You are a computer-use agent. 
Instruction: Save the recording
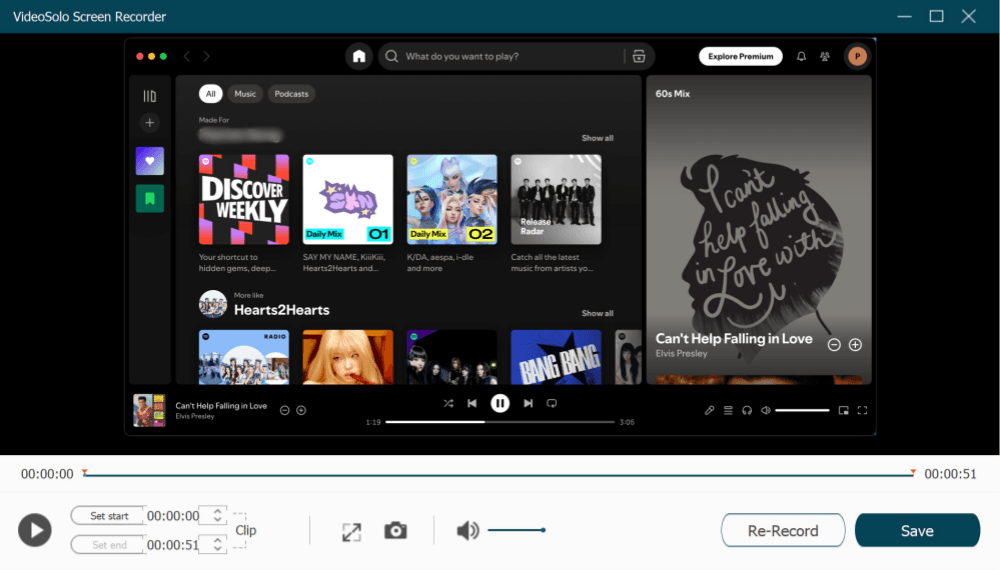[917, 530]
